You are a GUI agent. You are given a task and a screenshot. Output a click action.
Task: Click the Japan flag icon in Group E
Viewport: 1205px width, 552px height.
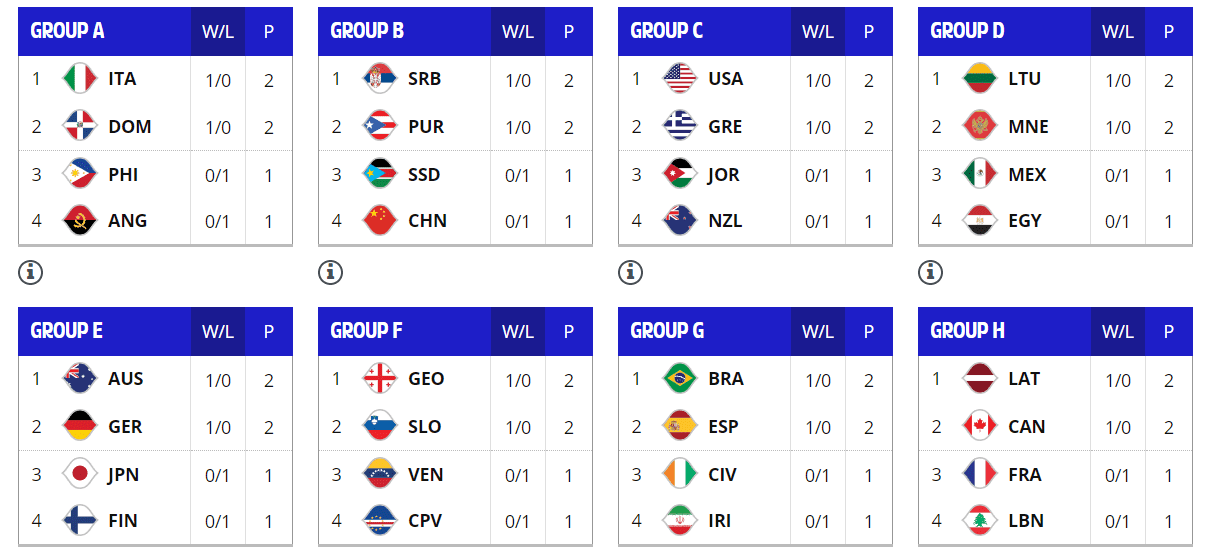pyautogui.click(x=79, y=474)
